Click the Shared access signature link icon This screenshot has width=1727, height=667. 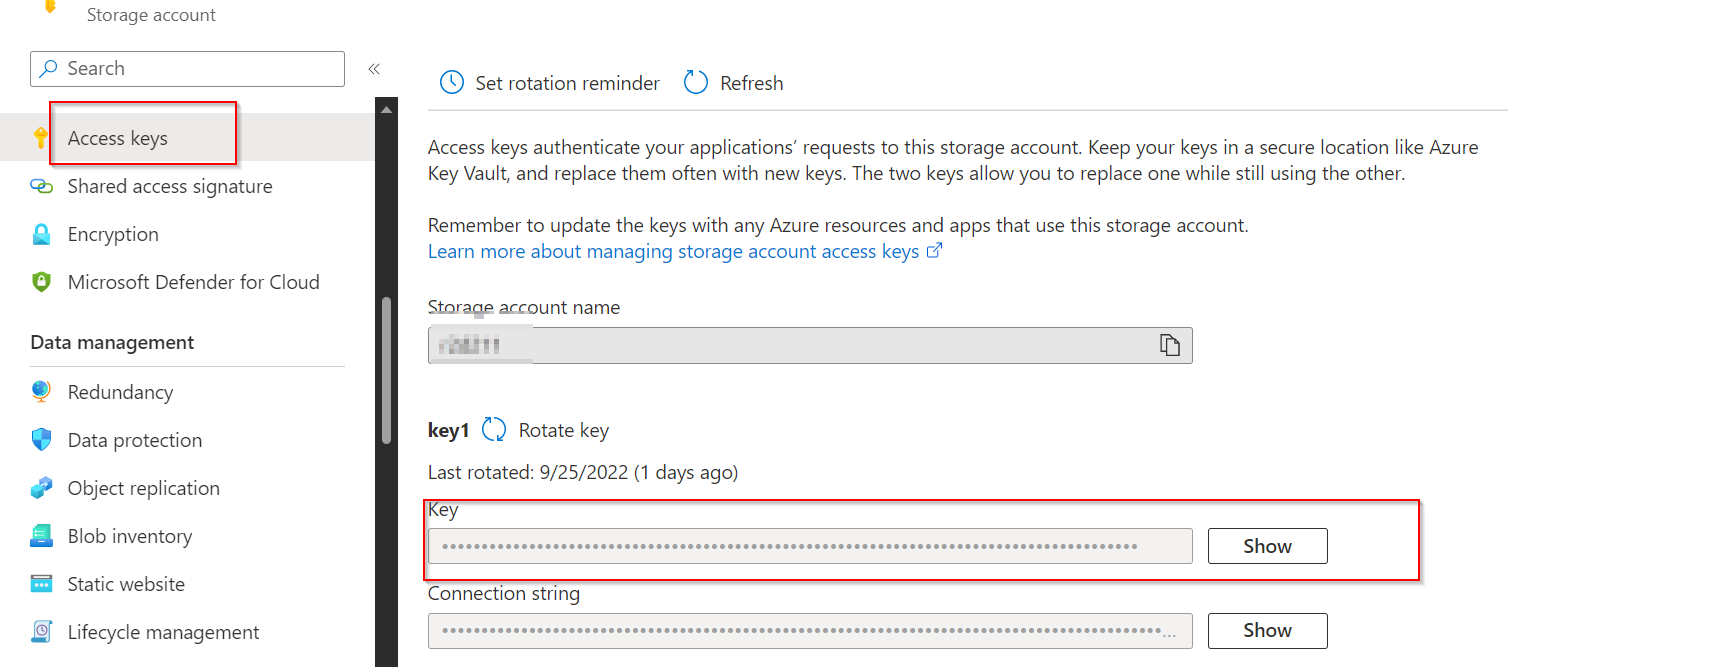41,186
